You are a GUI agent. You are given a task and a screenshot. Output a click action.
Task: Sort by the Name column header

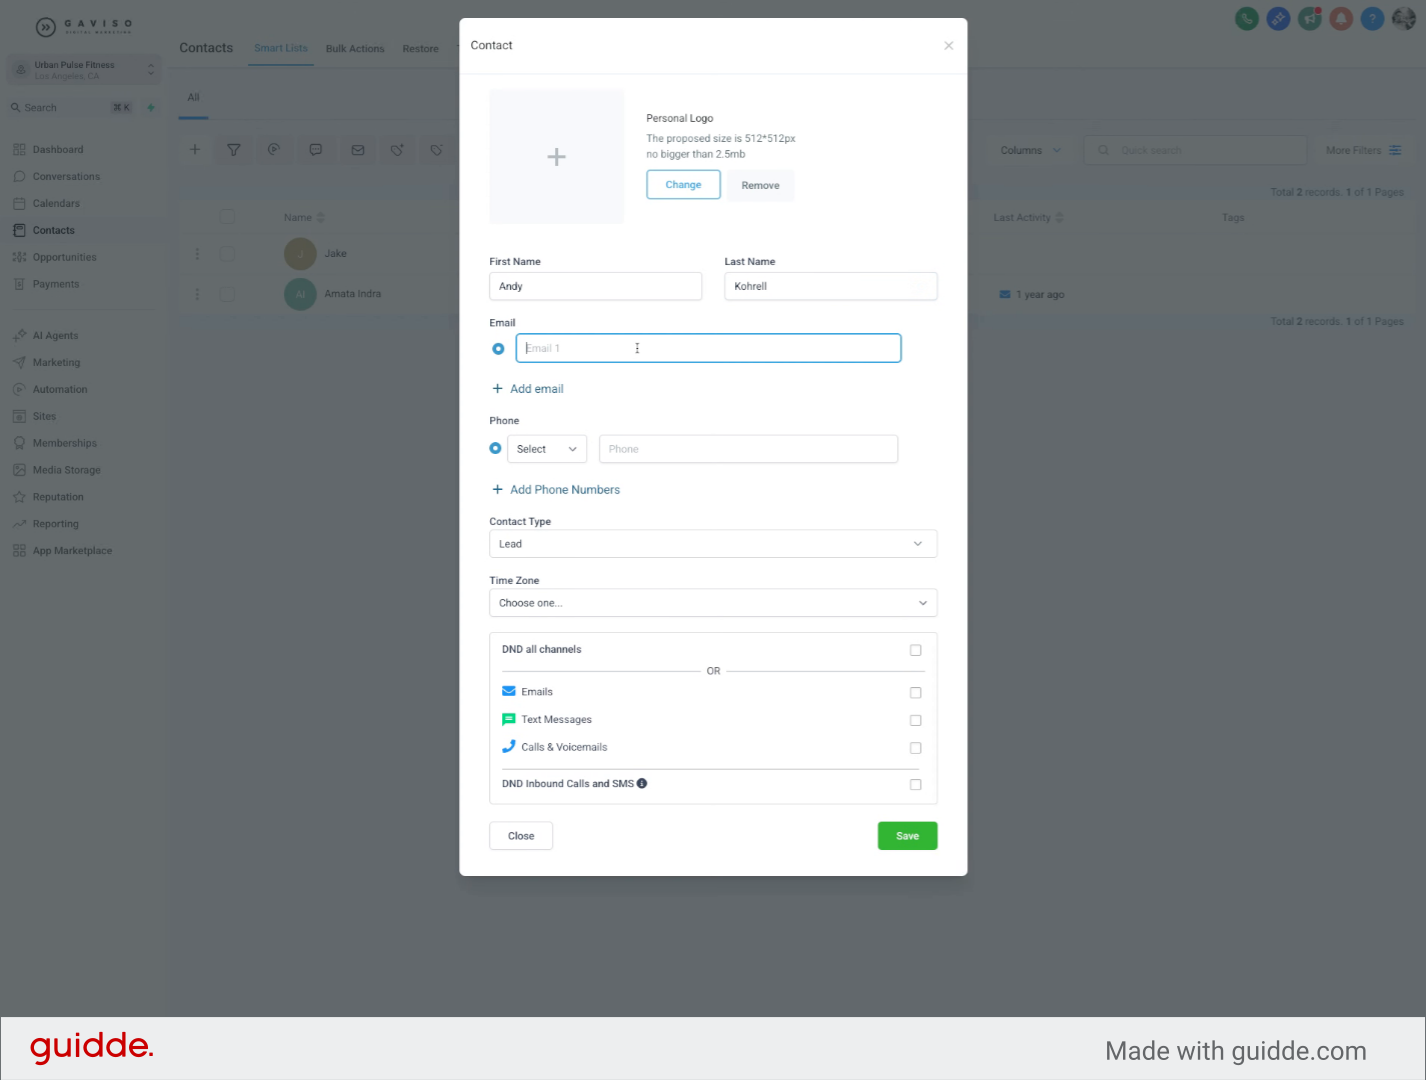click(304, 218)
